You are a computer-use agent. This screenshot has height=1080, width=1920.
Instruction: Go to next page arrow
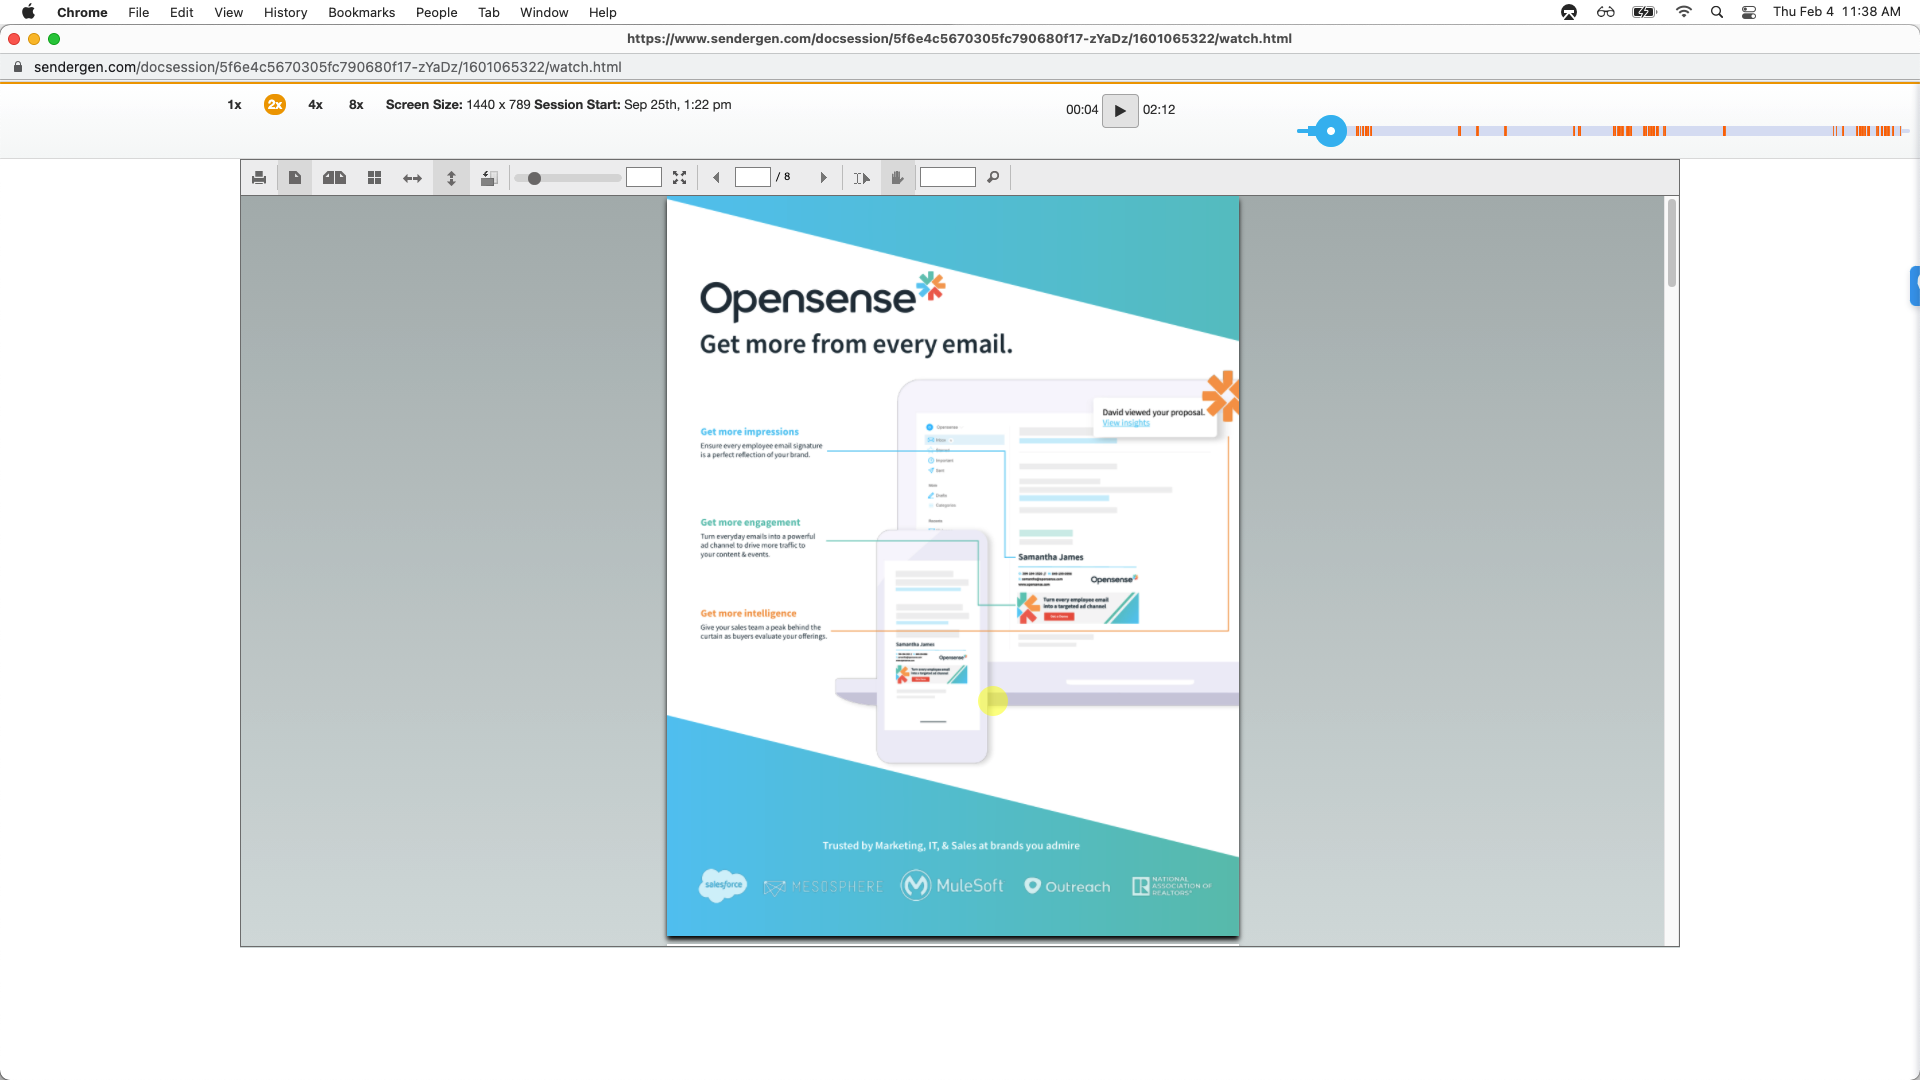pos(824,178)
